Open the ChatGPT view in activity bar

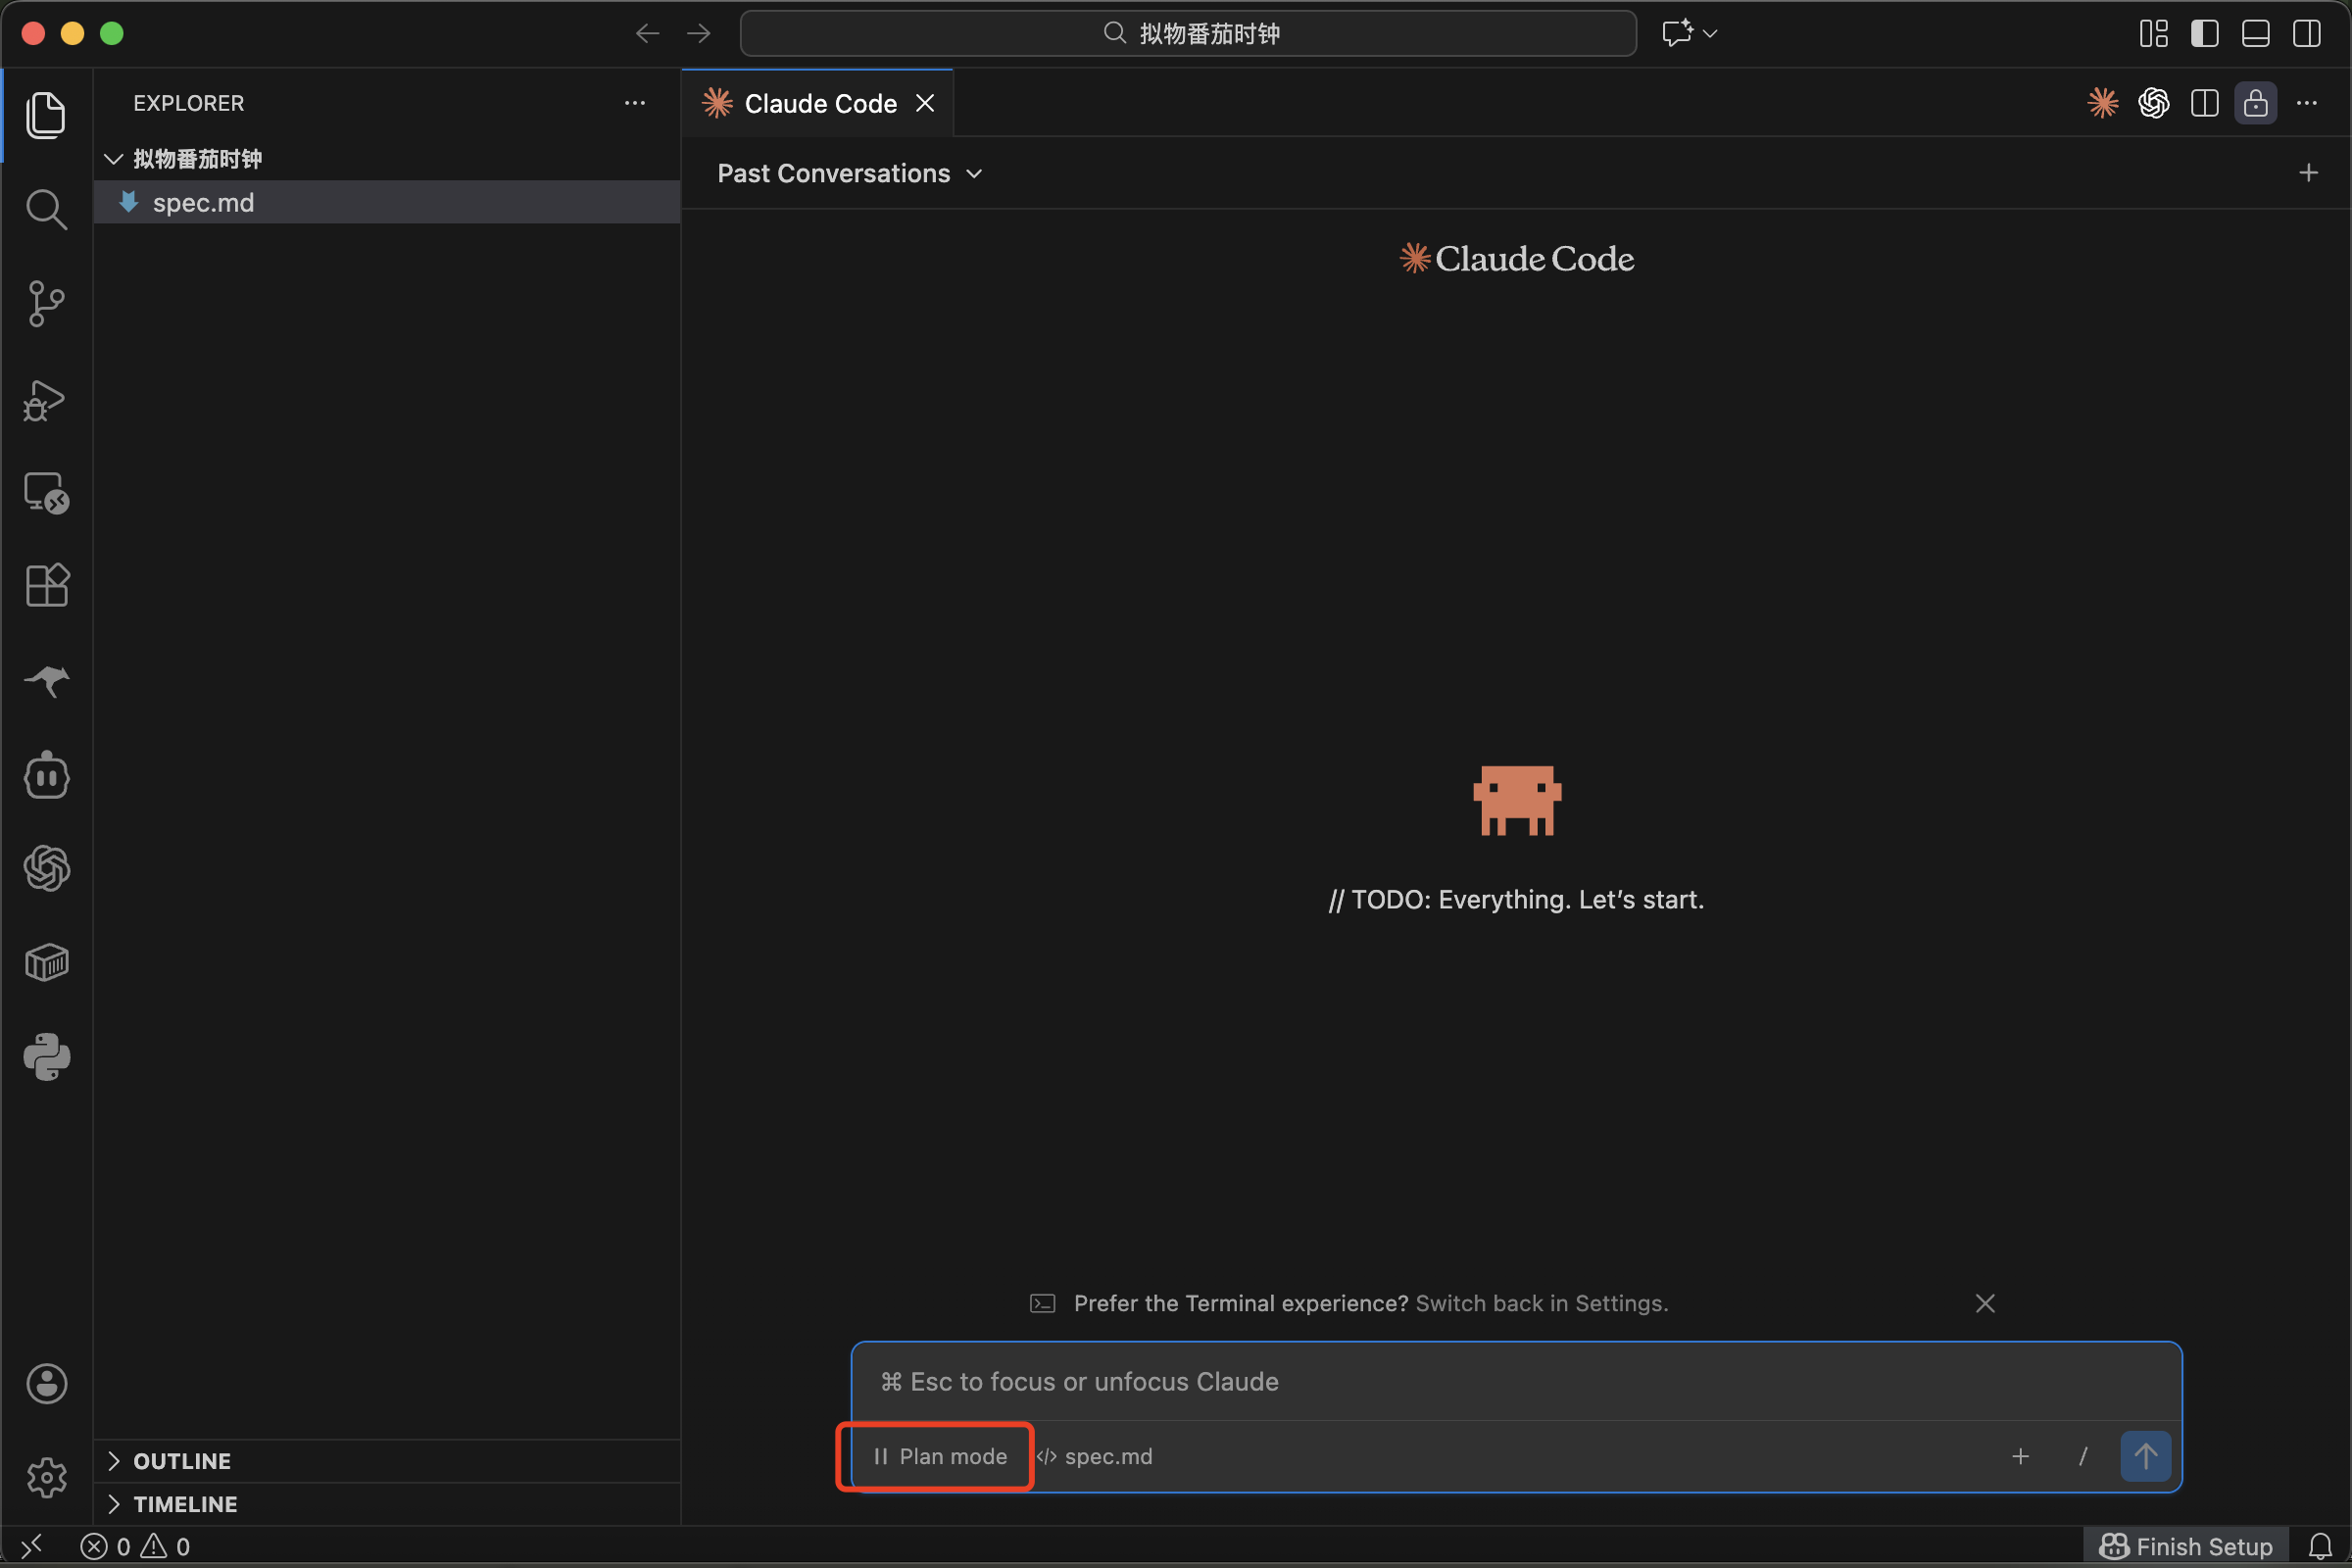46,868
